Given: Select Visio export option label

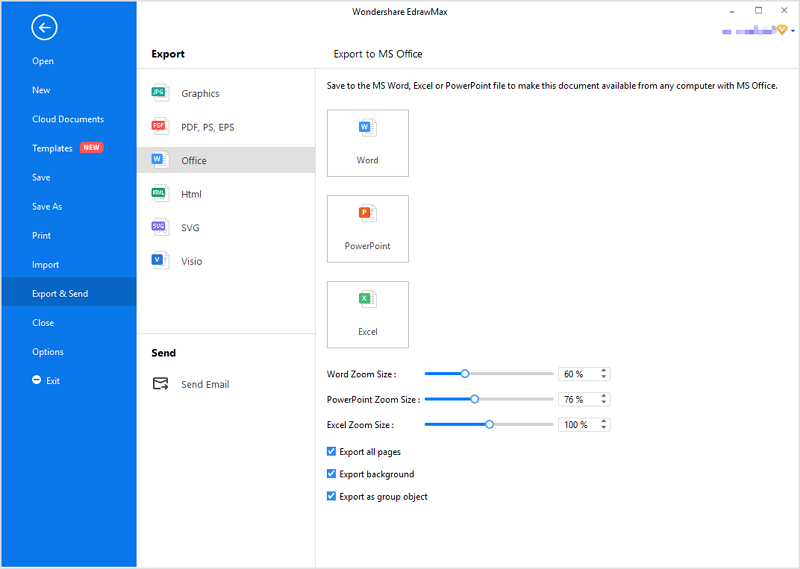Looking at the screenshot, I should tap(192, 261).
